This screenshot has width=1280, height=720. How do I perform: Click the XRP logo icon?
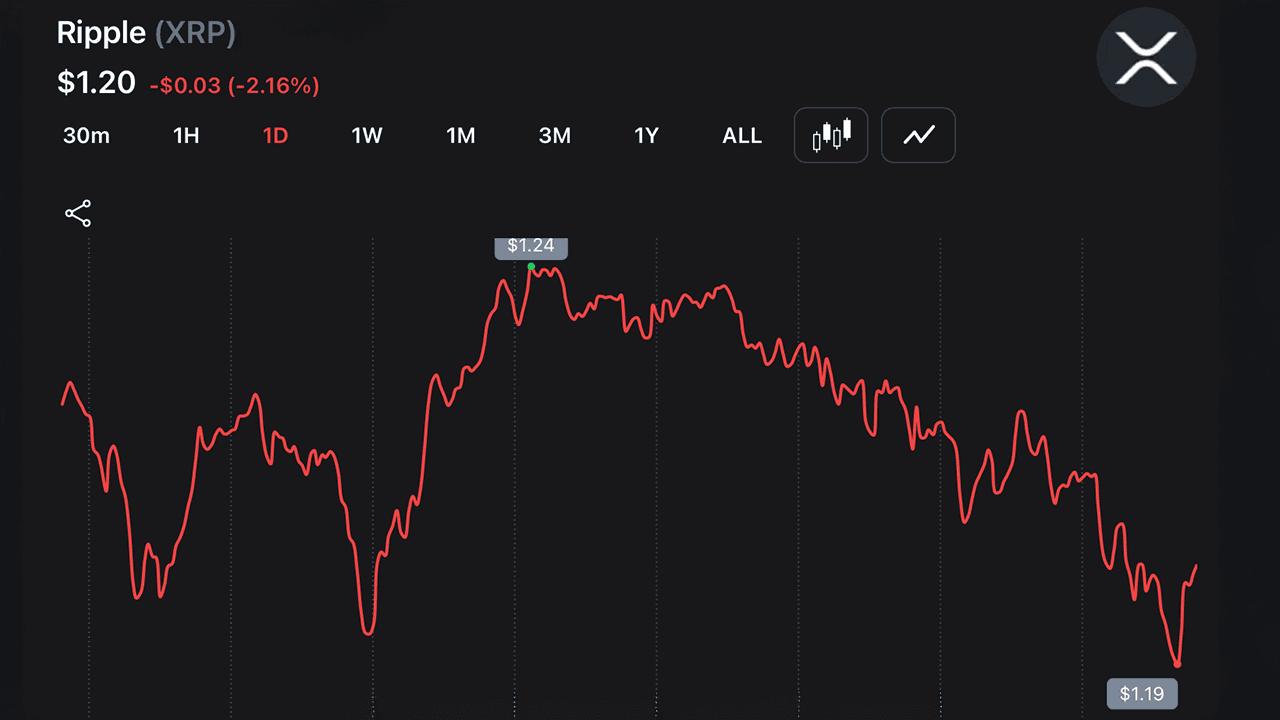pyautogui.click(x=1146, y=57)
